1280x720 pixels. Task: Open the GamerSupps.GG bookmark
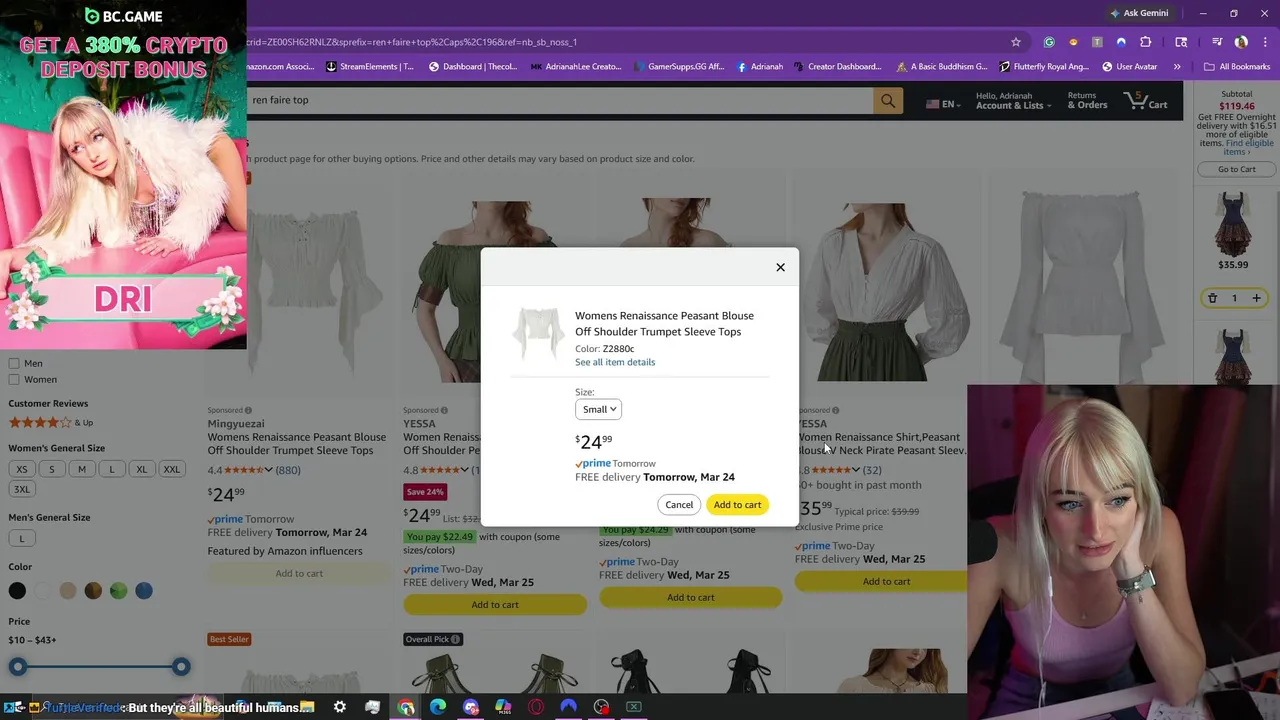click(x=680, y=67)
